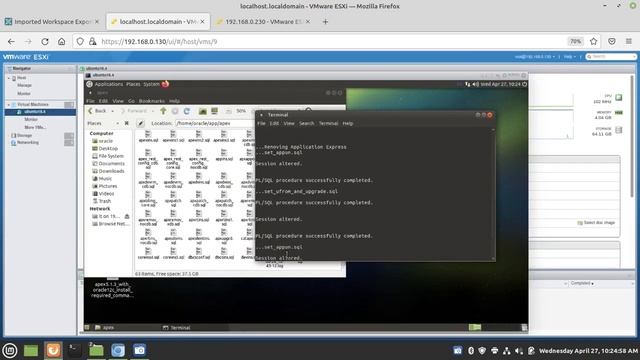Reload folder in file manager
The height and width of the screenshot is (360, 640).
[x=187, y=111]
